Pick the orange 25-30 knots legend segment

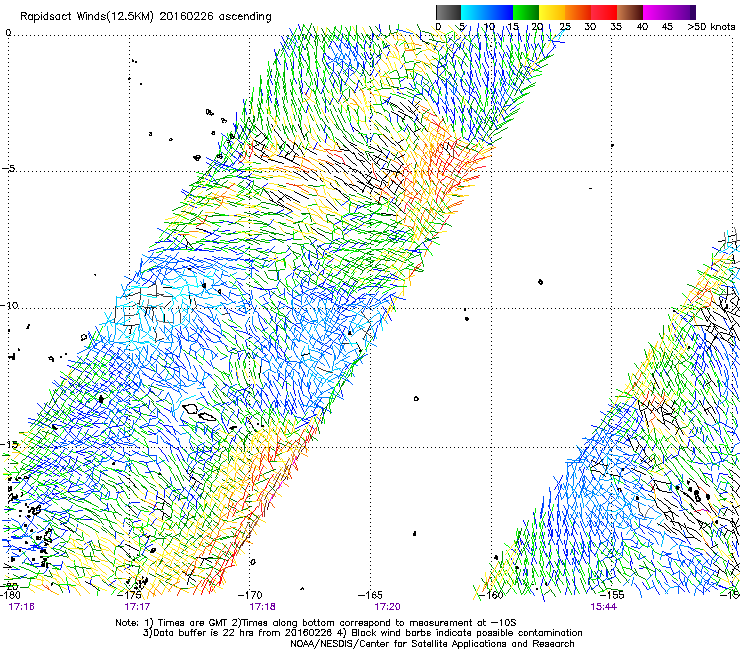[578, 12]
